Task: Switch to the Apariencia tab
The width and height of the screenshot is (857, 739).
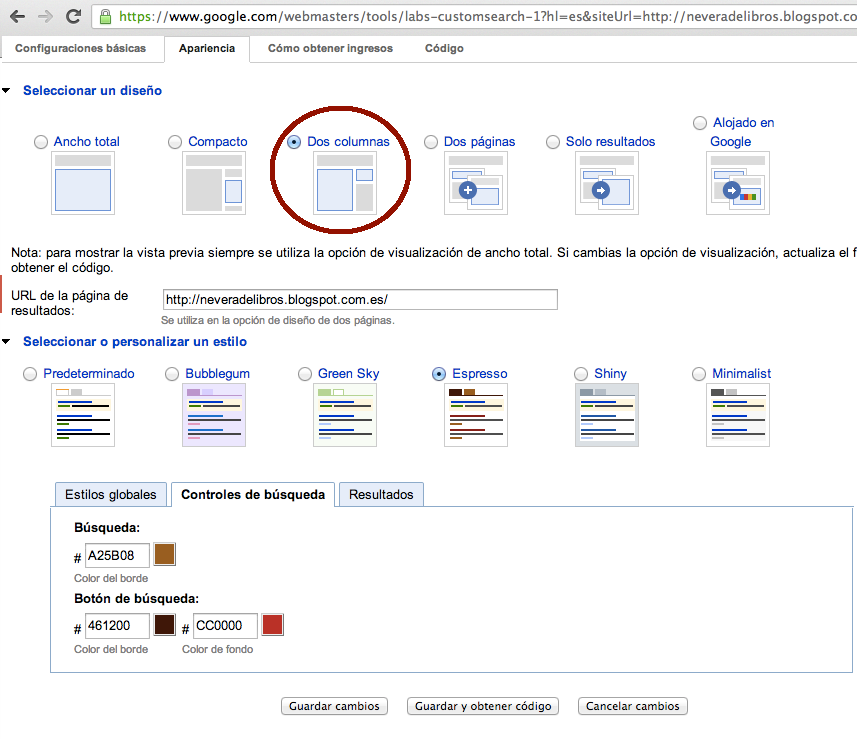Action: (x=207, y=49)
